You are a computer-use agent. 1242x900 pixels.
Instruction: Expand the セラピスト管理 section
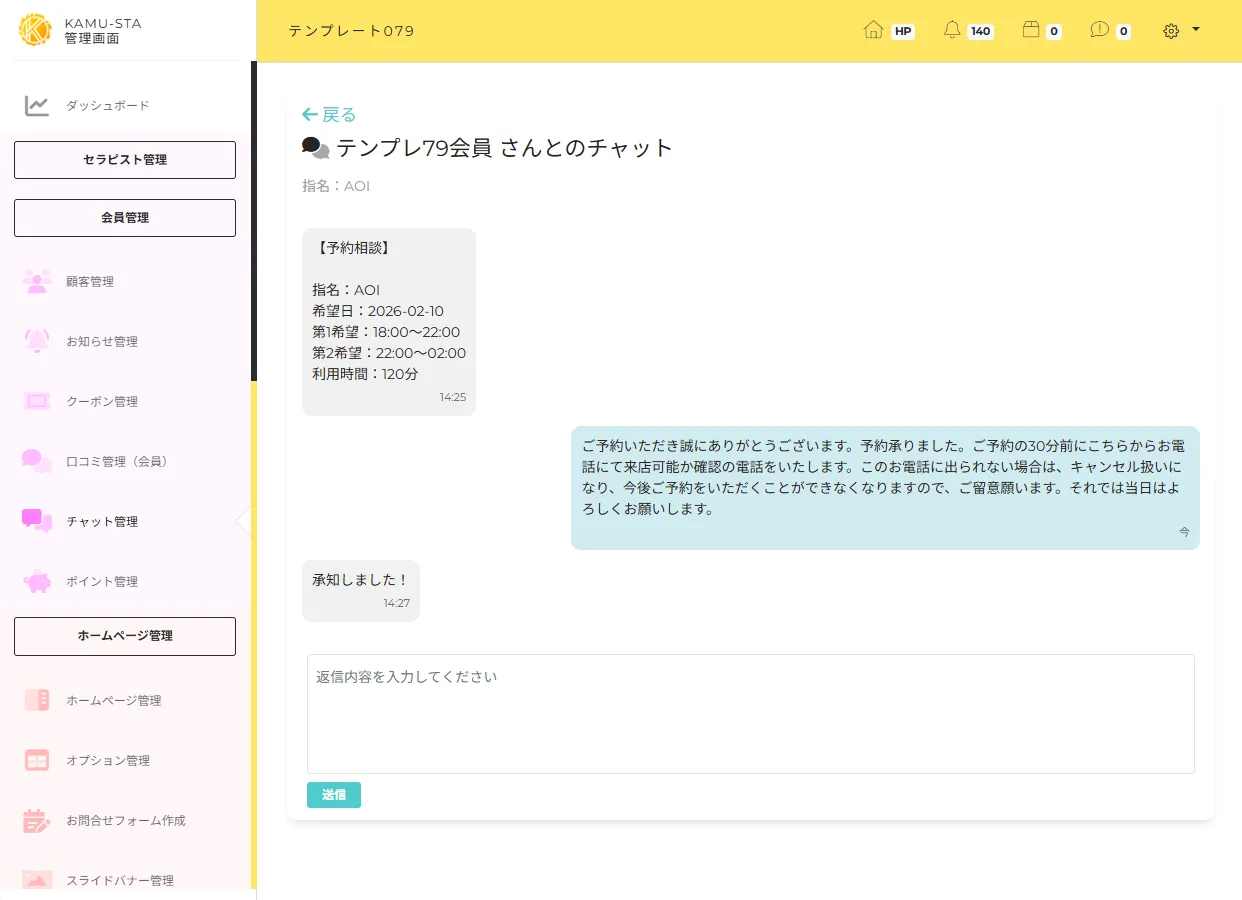[125, 160]
